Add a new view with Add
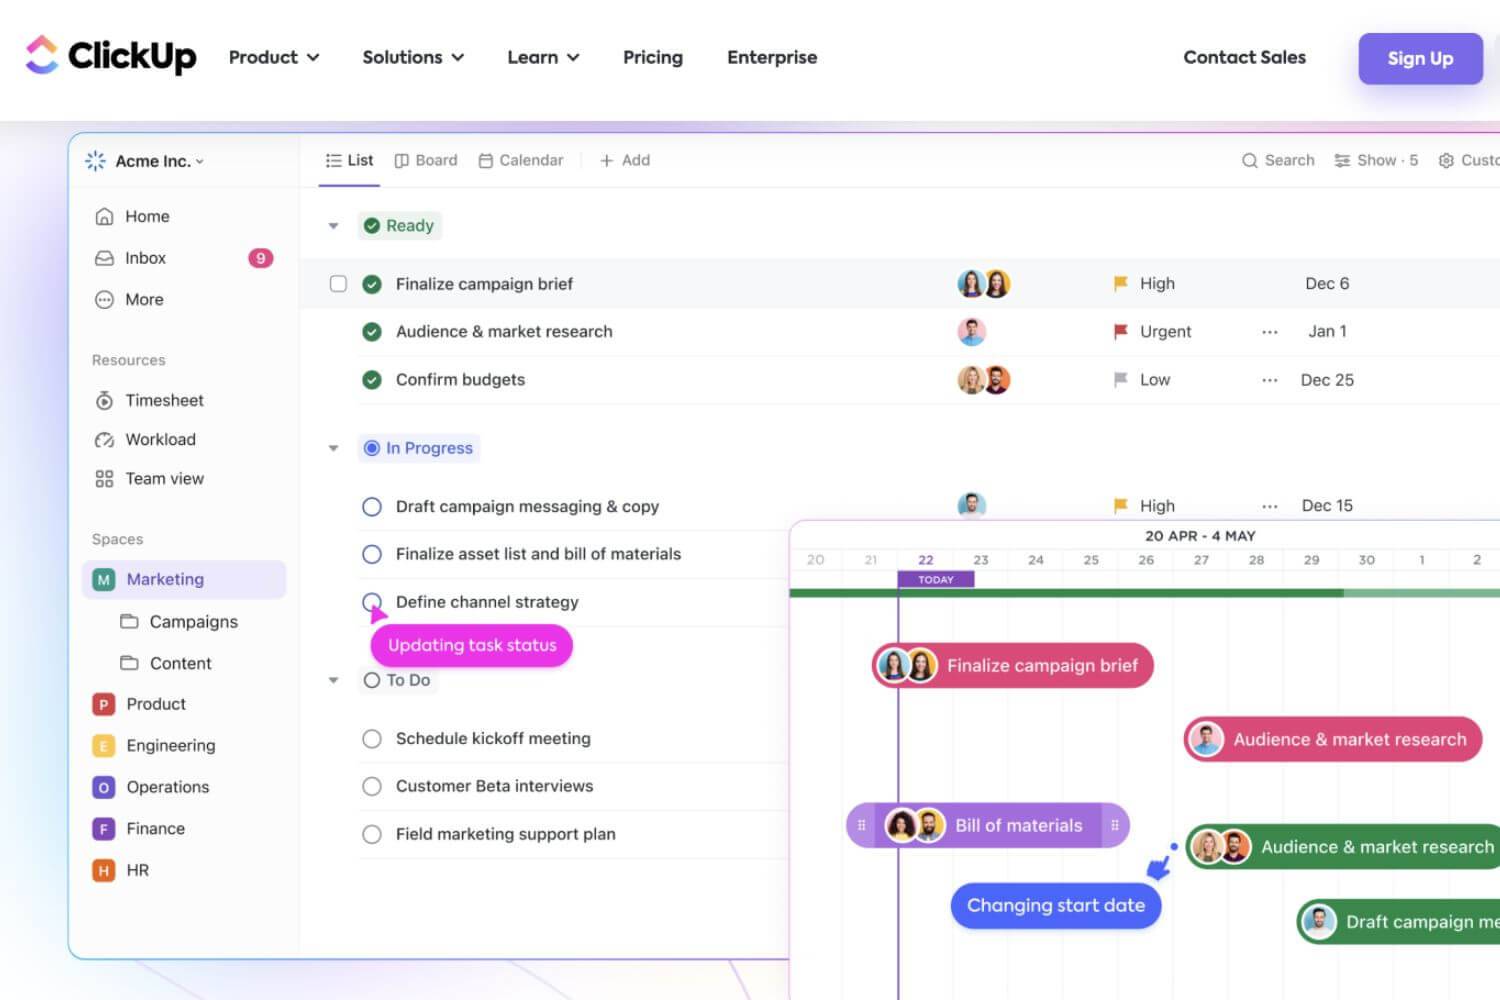The height and width of the screenshot is (1000, 1500). pos(625,160)
